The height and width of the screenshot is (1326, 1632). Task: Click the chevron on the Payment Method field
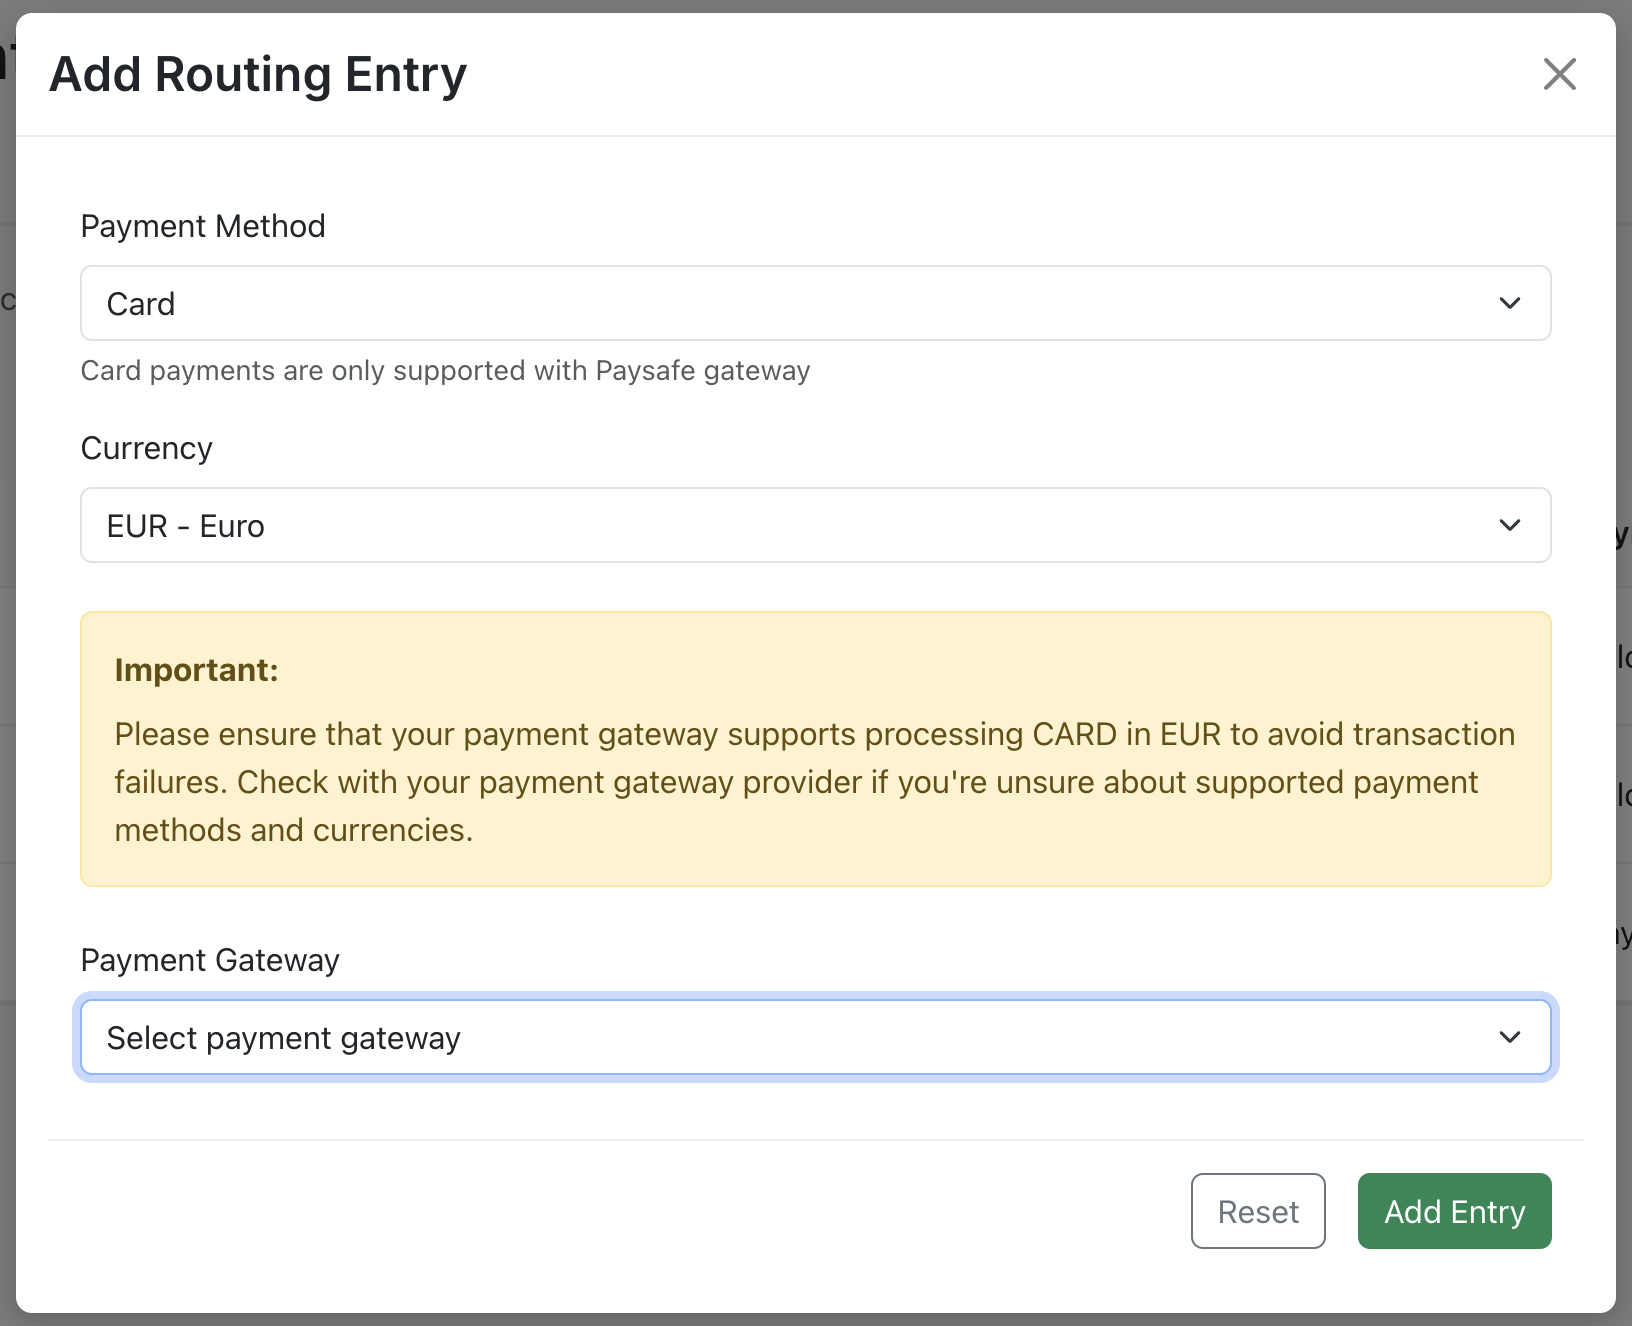pyautogui.click(x=1510, y=303)
